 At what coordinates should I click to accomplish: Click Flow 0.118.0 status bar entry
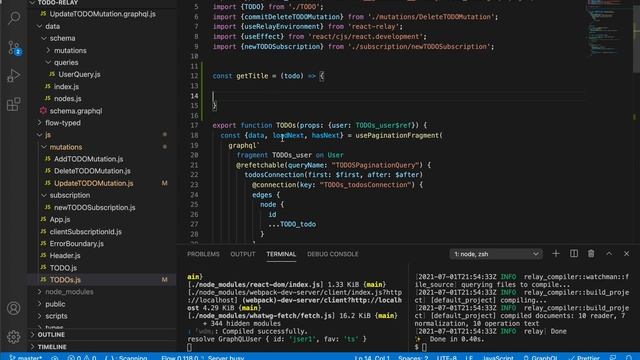[180, 358]
